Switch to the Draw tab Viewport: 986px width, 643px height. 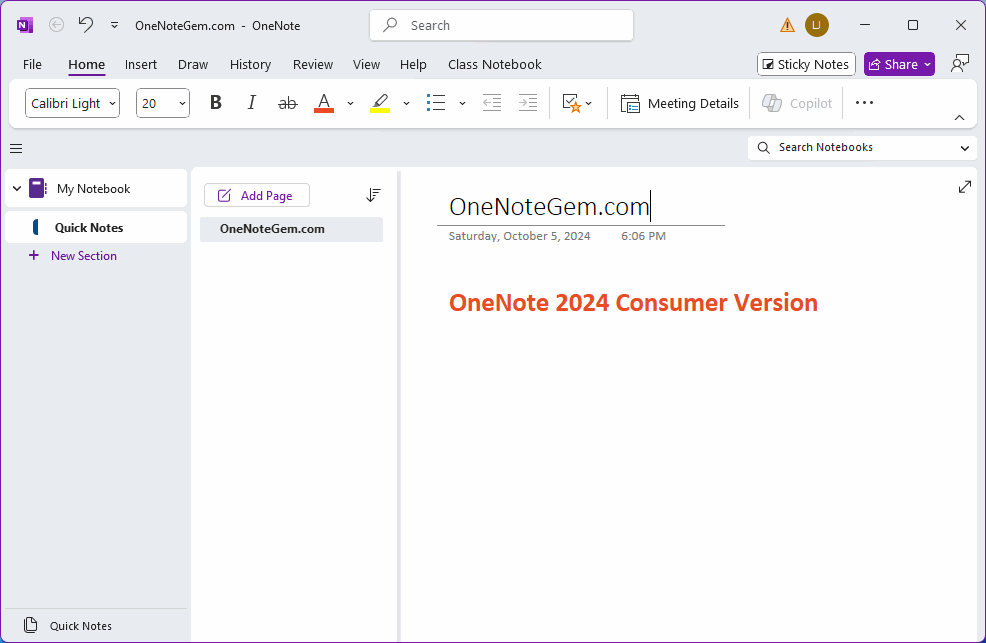193,64
